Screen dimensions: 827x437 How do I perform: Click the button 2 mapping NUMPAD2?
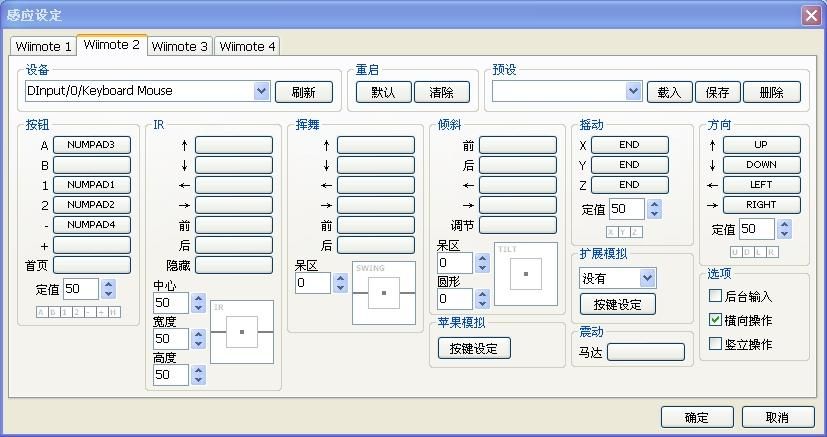92,205
